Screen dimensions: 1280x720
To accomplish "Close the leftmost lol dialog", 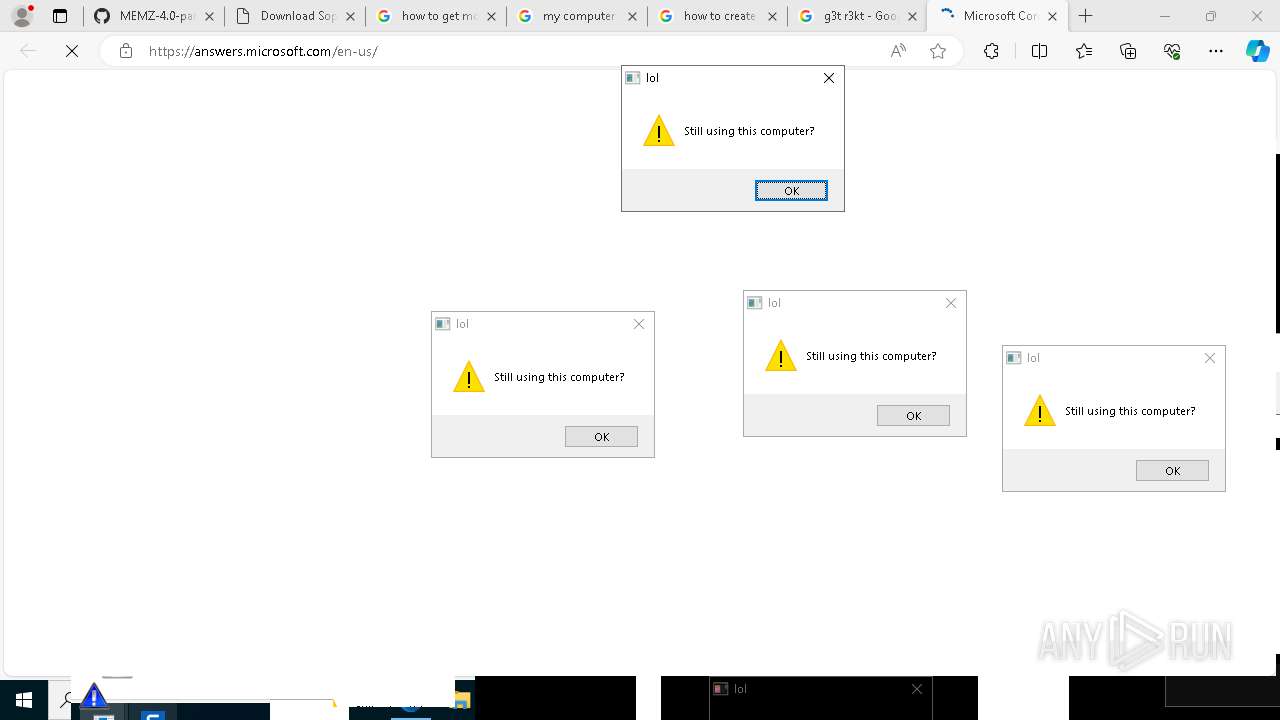I will 639,324.
